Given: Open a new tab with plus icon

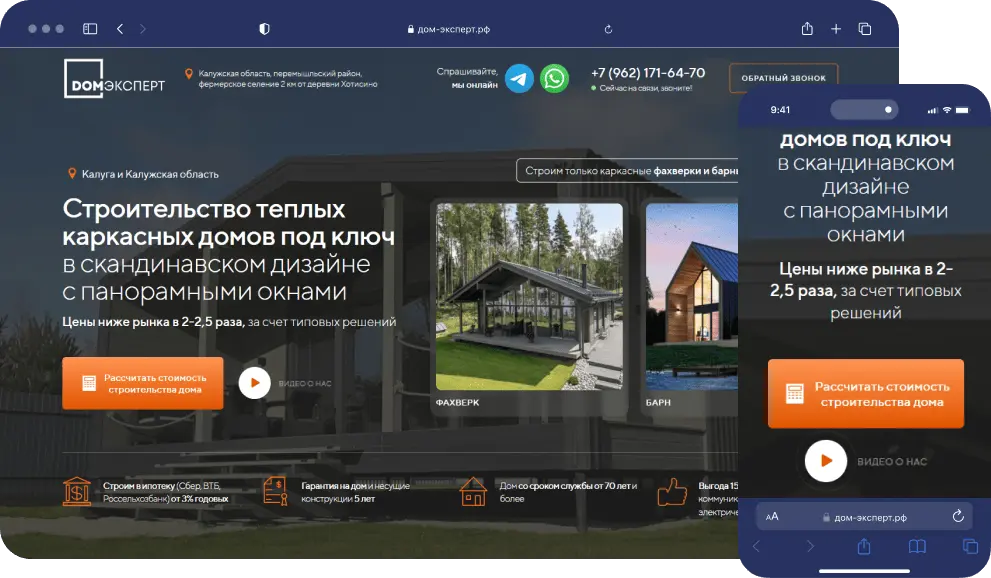Looking at the screenshot, I should pyautogui.click(x=836, y=29).
